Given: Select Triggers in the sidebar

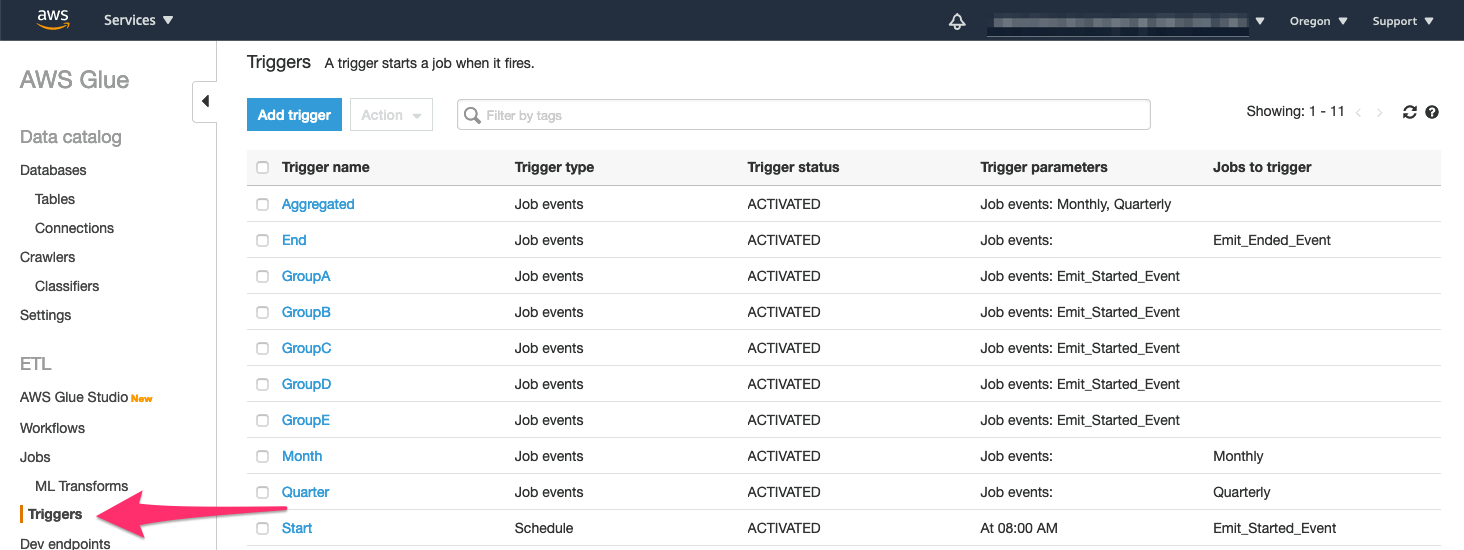Looking at the screenshot, I should click(55, 514).
